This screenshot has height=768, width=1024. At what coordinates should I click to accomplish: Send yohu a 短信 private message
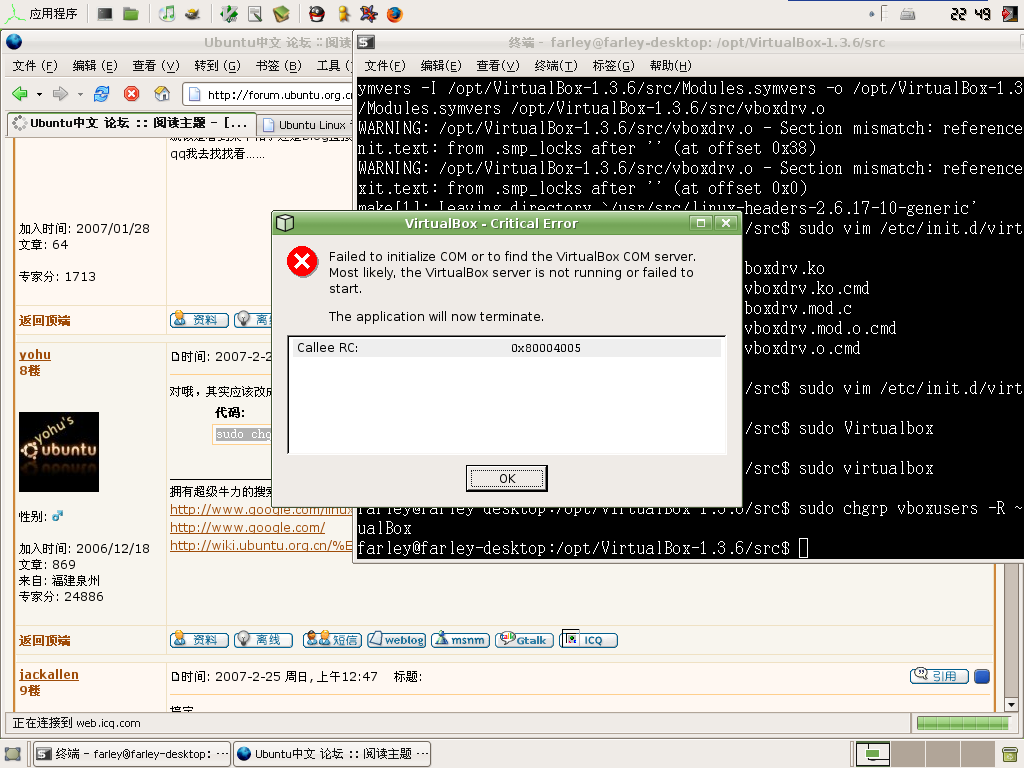pos(332,640)
